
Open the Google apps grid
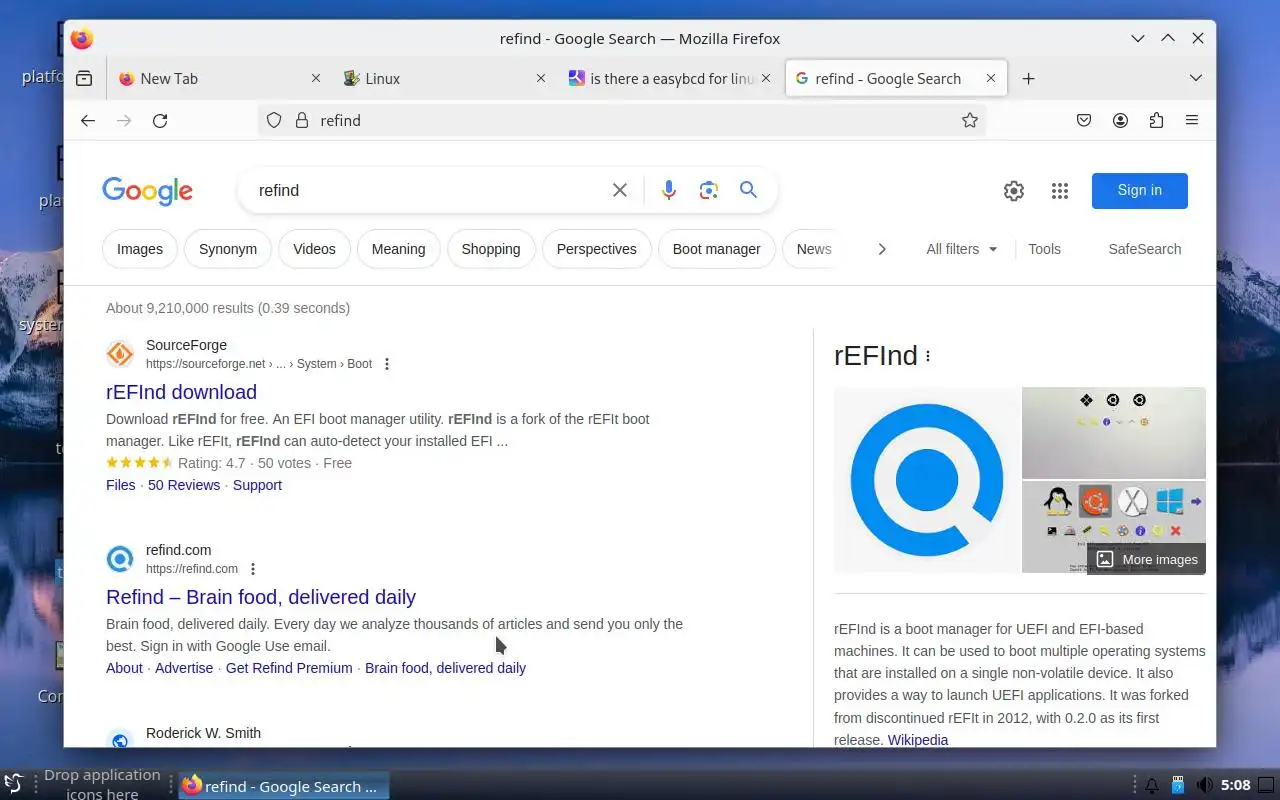pyautogui.click(x=1060, y=191)
